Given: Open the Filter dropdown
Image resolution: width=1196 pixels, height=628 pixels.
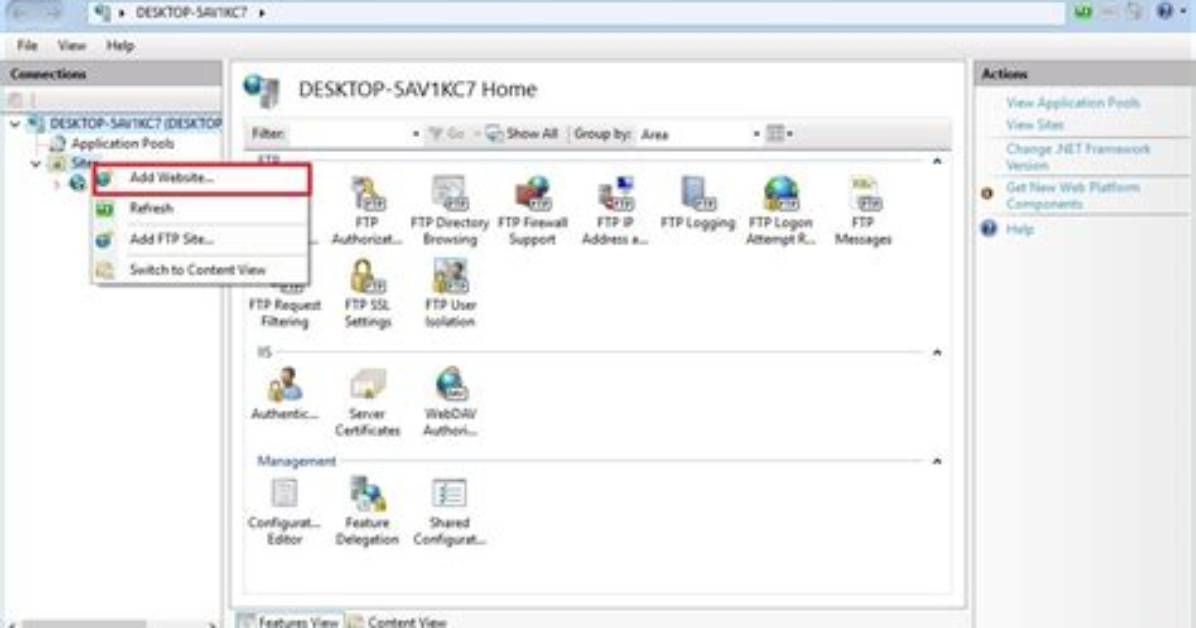Looking at the screenshot, I should (416, 134).
